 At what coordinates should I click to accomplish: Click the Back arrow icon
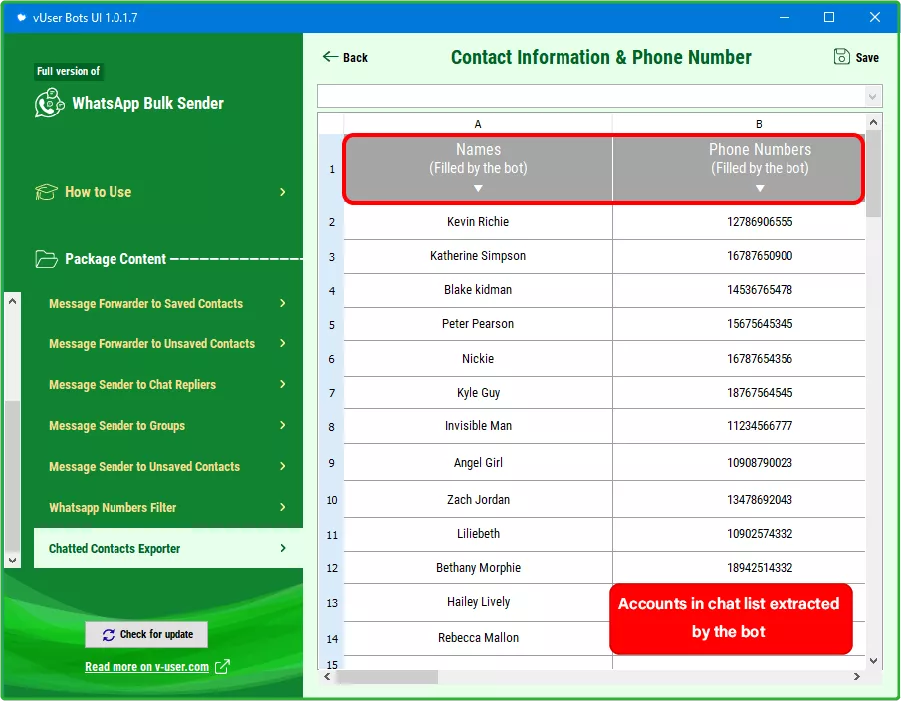click(330, 56)
